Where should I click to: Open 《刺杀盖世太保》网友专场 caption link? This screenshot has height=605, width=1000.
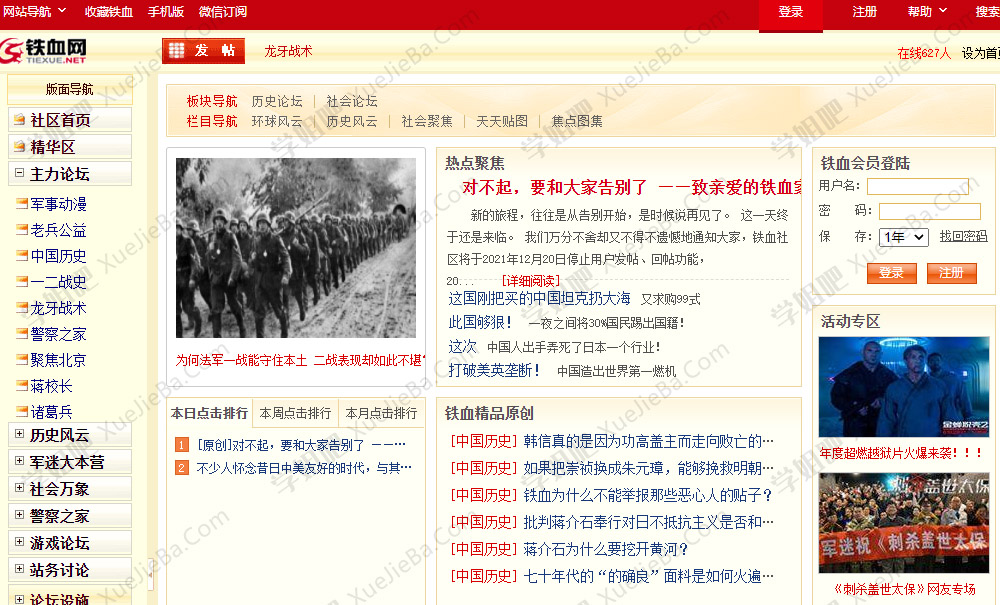[x=904, y=589]
